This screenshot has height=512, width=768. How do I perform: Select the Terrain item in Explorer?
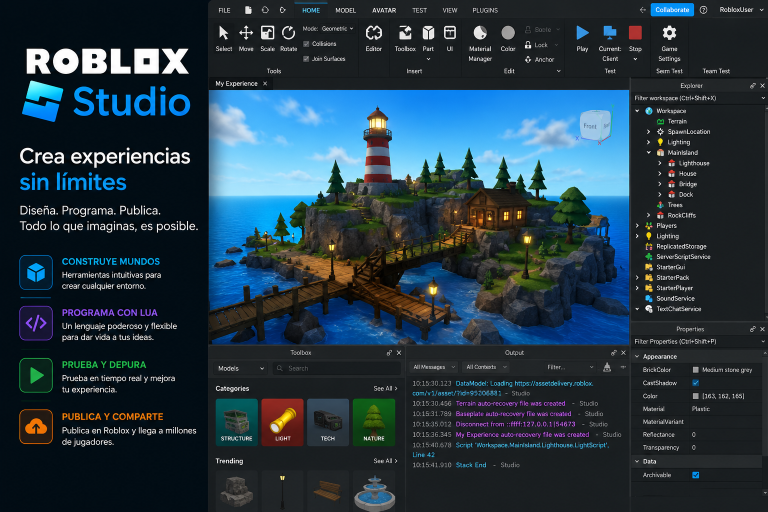677,122
